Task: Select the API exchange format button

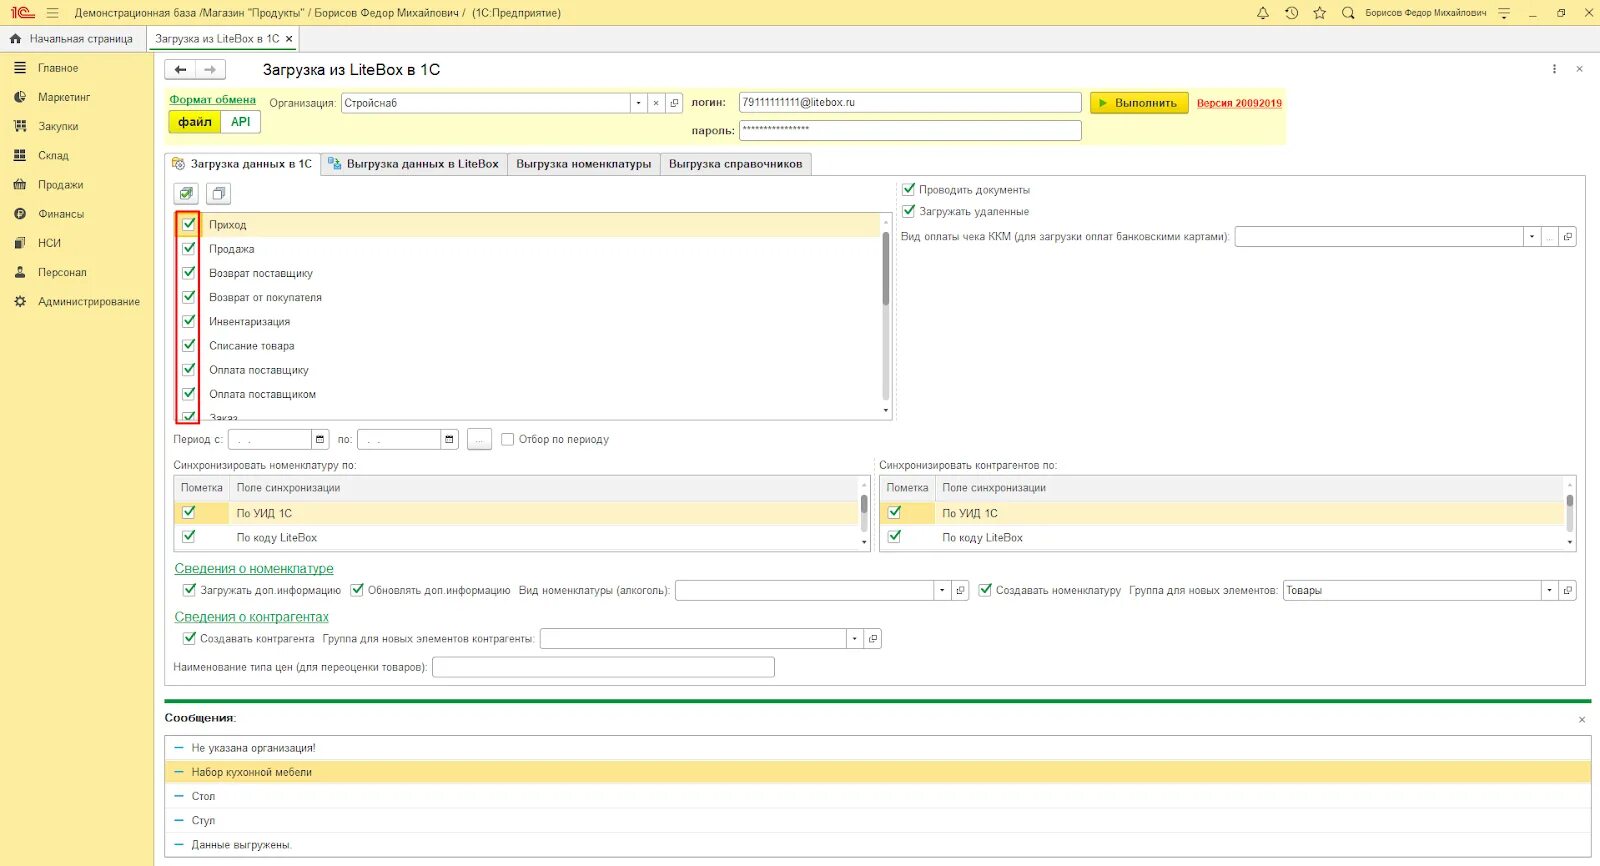Action: pyautogui.click(x=241, y=122)
